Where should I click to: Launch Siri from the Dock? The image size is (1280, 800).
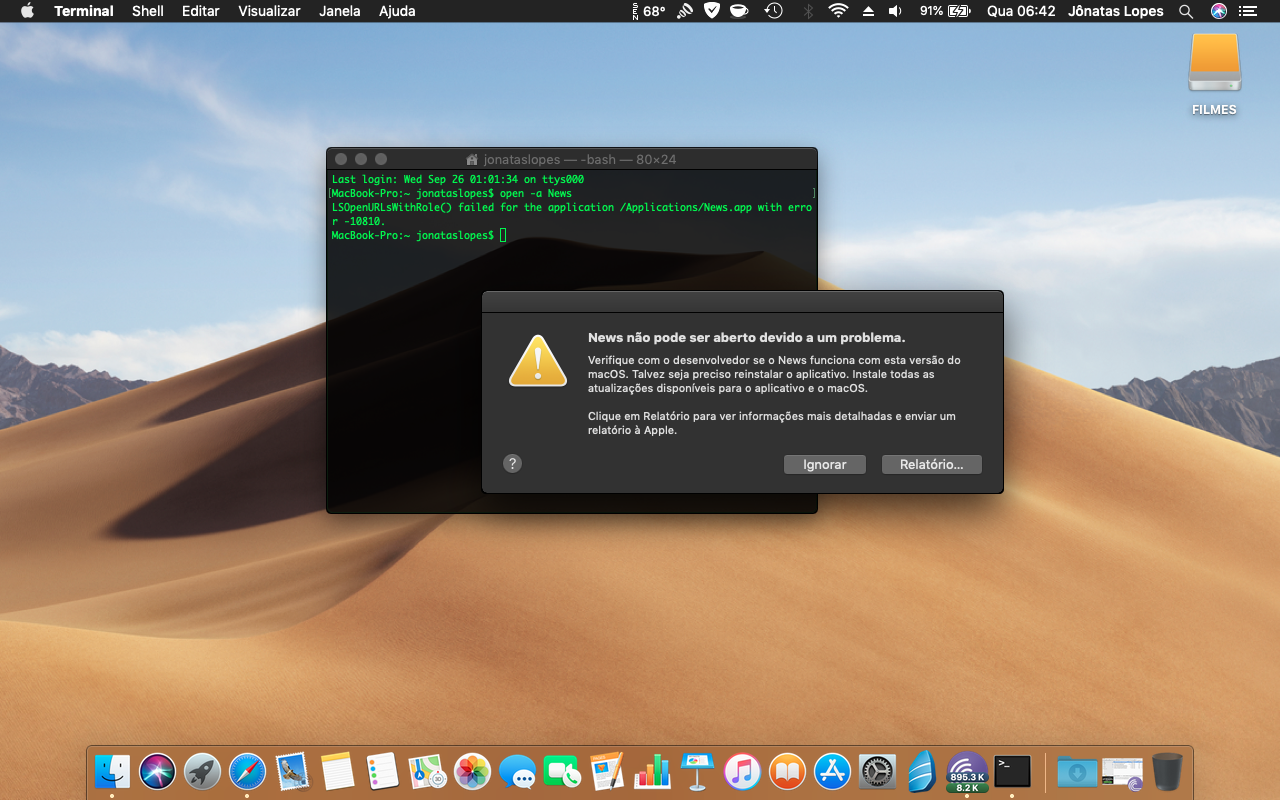point(157,771)
